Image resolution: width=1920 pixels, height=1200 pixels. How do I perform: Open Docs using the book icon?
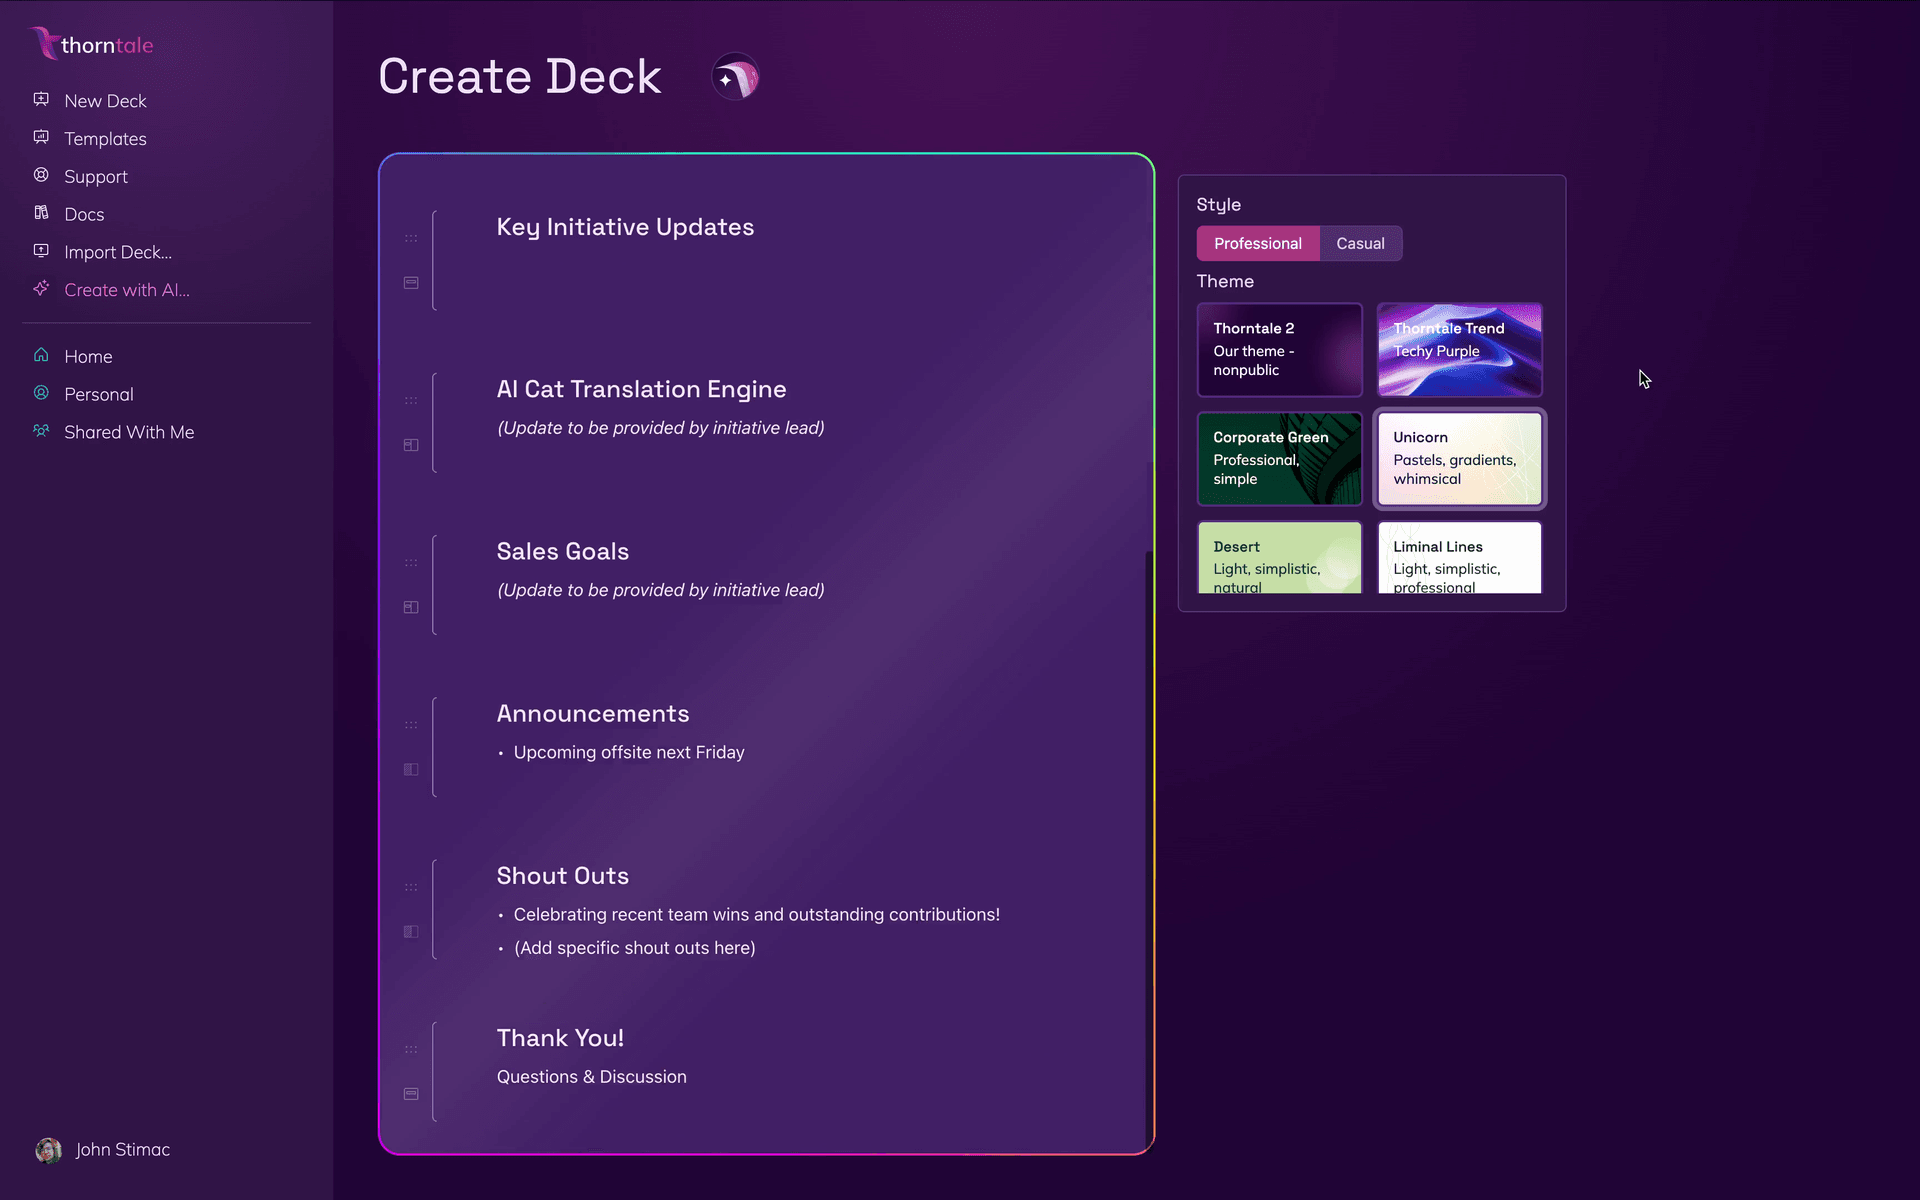click(41, 214)
